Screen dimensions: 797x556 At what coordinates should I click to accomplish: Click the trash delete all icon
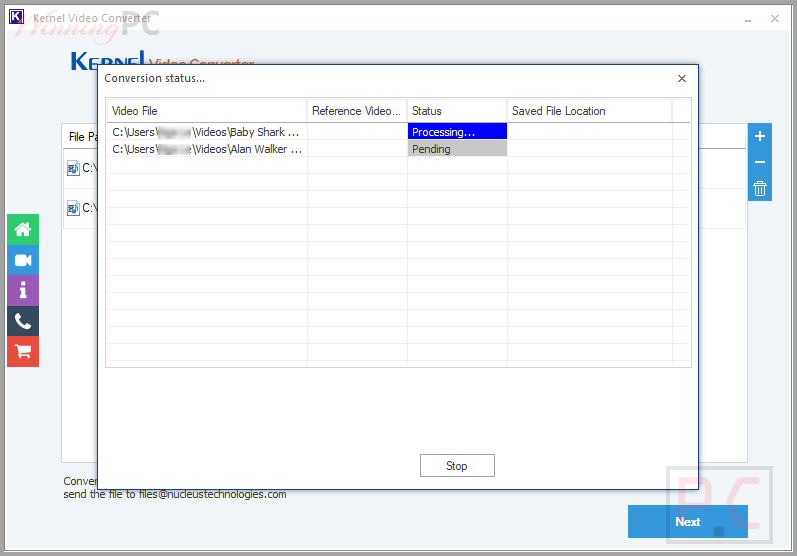tap(759, 189)
